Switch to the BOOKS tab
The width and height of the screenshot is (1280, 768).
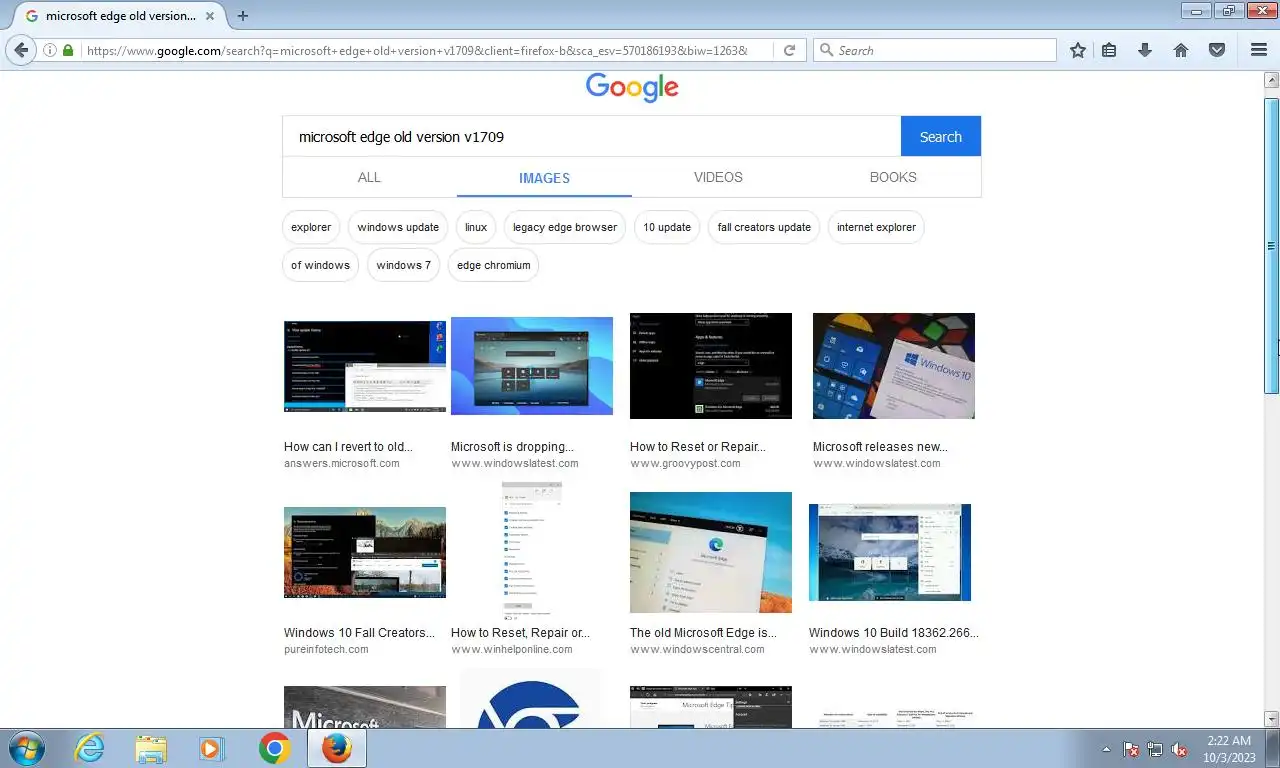pos(893,177)
